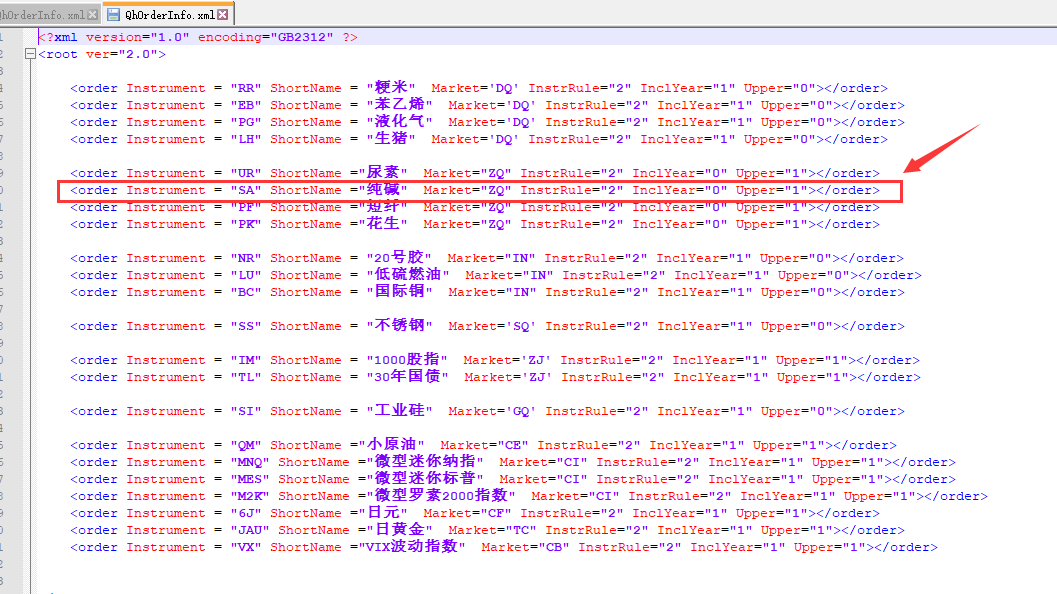Viewport: 1057px width, 594px height.
Task: Click Instrument "UR" value
Action: coord(245,173)
